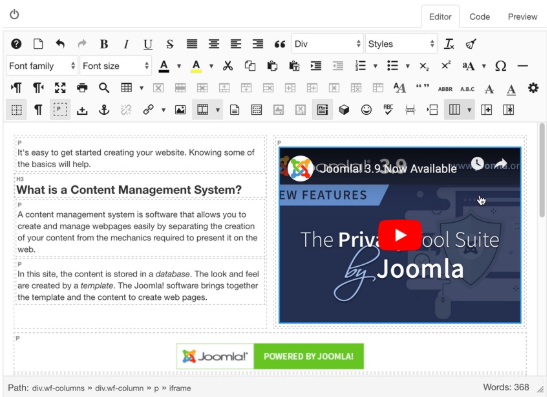Play the embedded YouTube video
The height and width of the screenshot is (397, 547).
click(x=400, y=235)
